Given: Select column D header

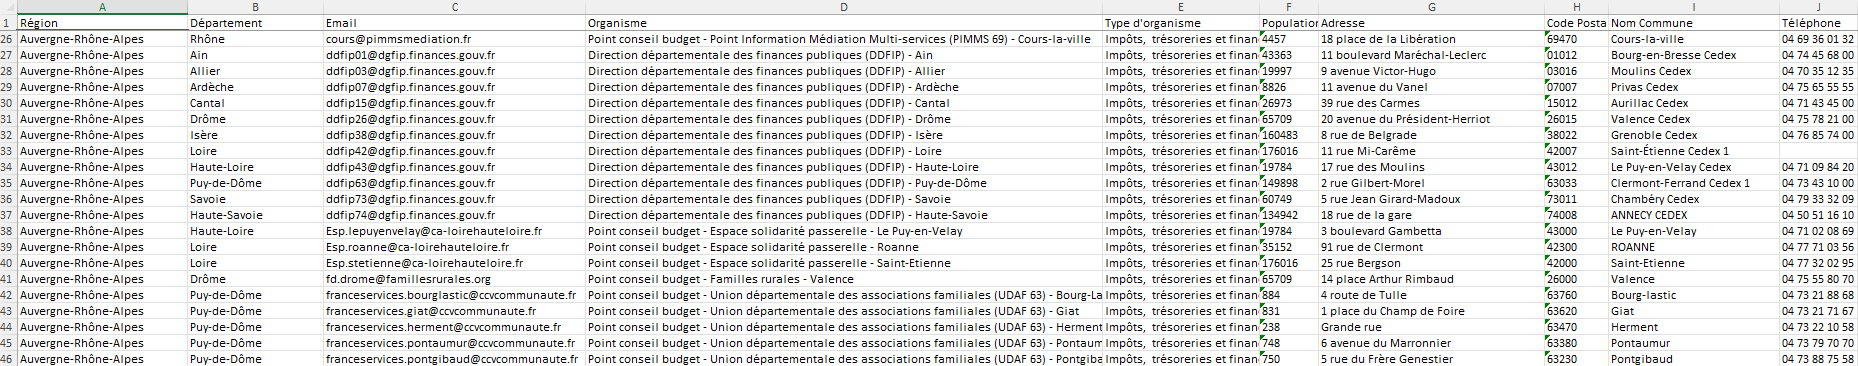Looking at the screenshot, I should tap(844, 7).
